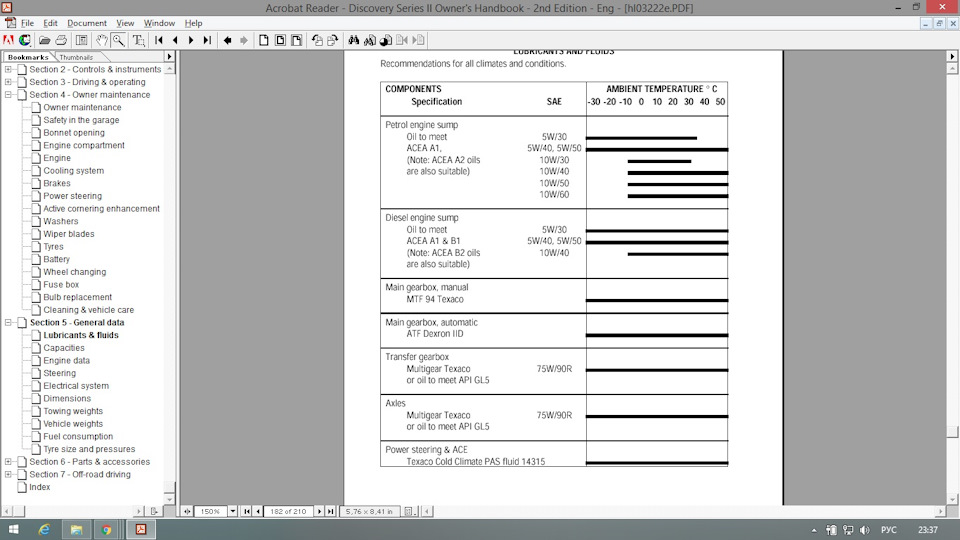This screenshot has height=540, width=960.
Task: Go to last page in top toolbar
Action: 207,40
